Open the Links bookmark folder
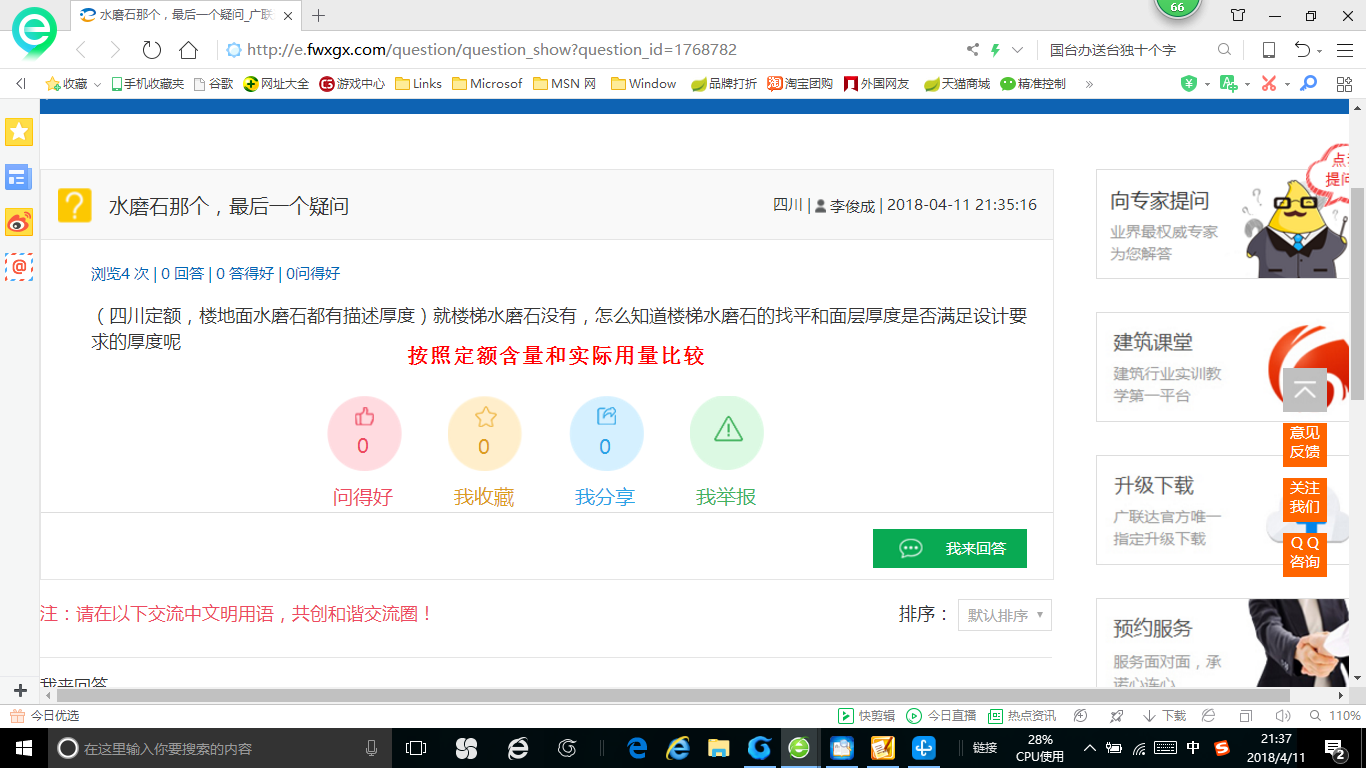Screen dimensions: 1366x768 click(419, 84)
